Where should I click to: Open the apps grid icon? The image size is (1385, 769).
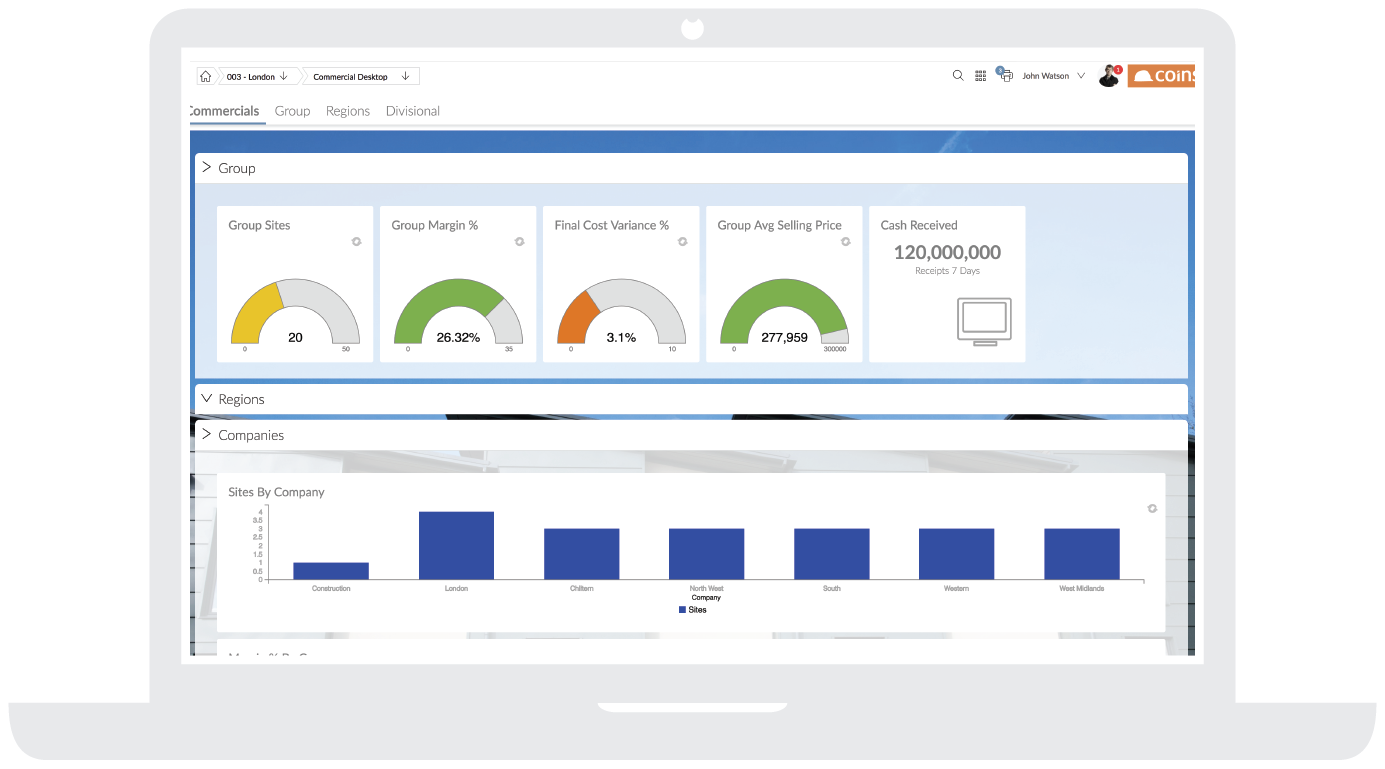pyautogui.click(x=981, y=76)
